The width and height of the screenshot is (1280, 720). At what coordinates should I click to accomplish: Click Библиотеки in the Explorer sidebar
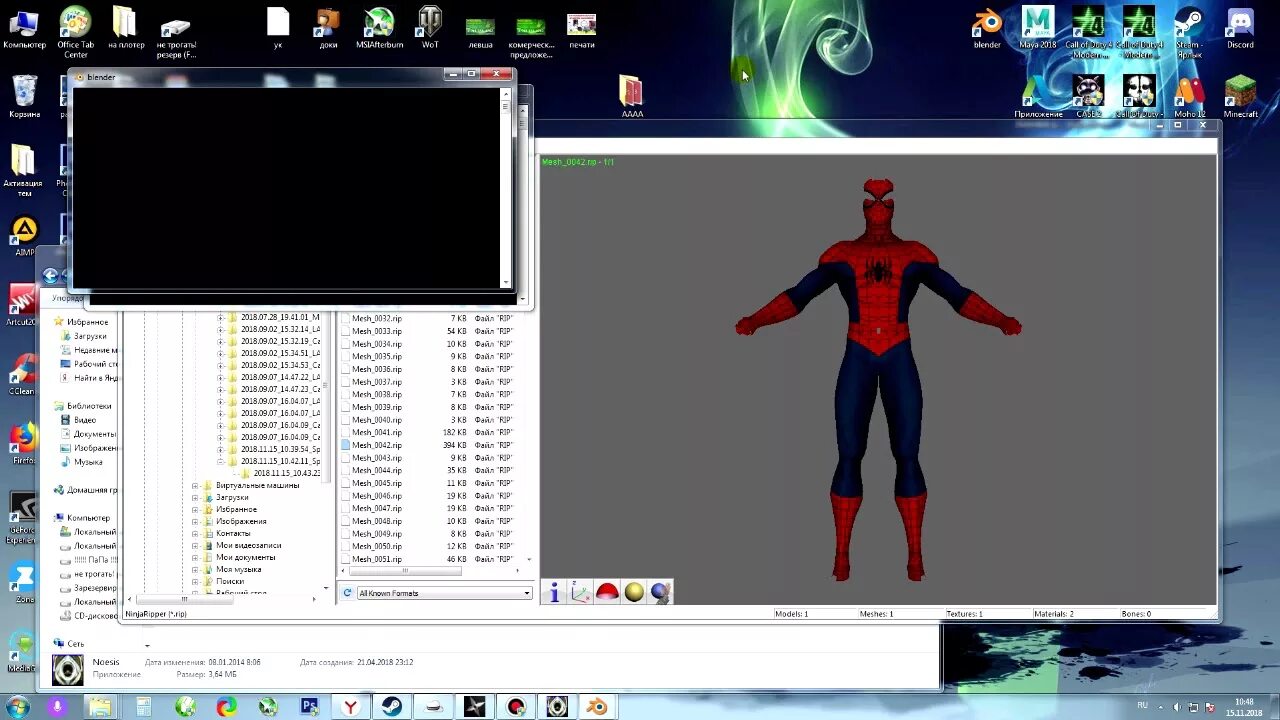89,406
